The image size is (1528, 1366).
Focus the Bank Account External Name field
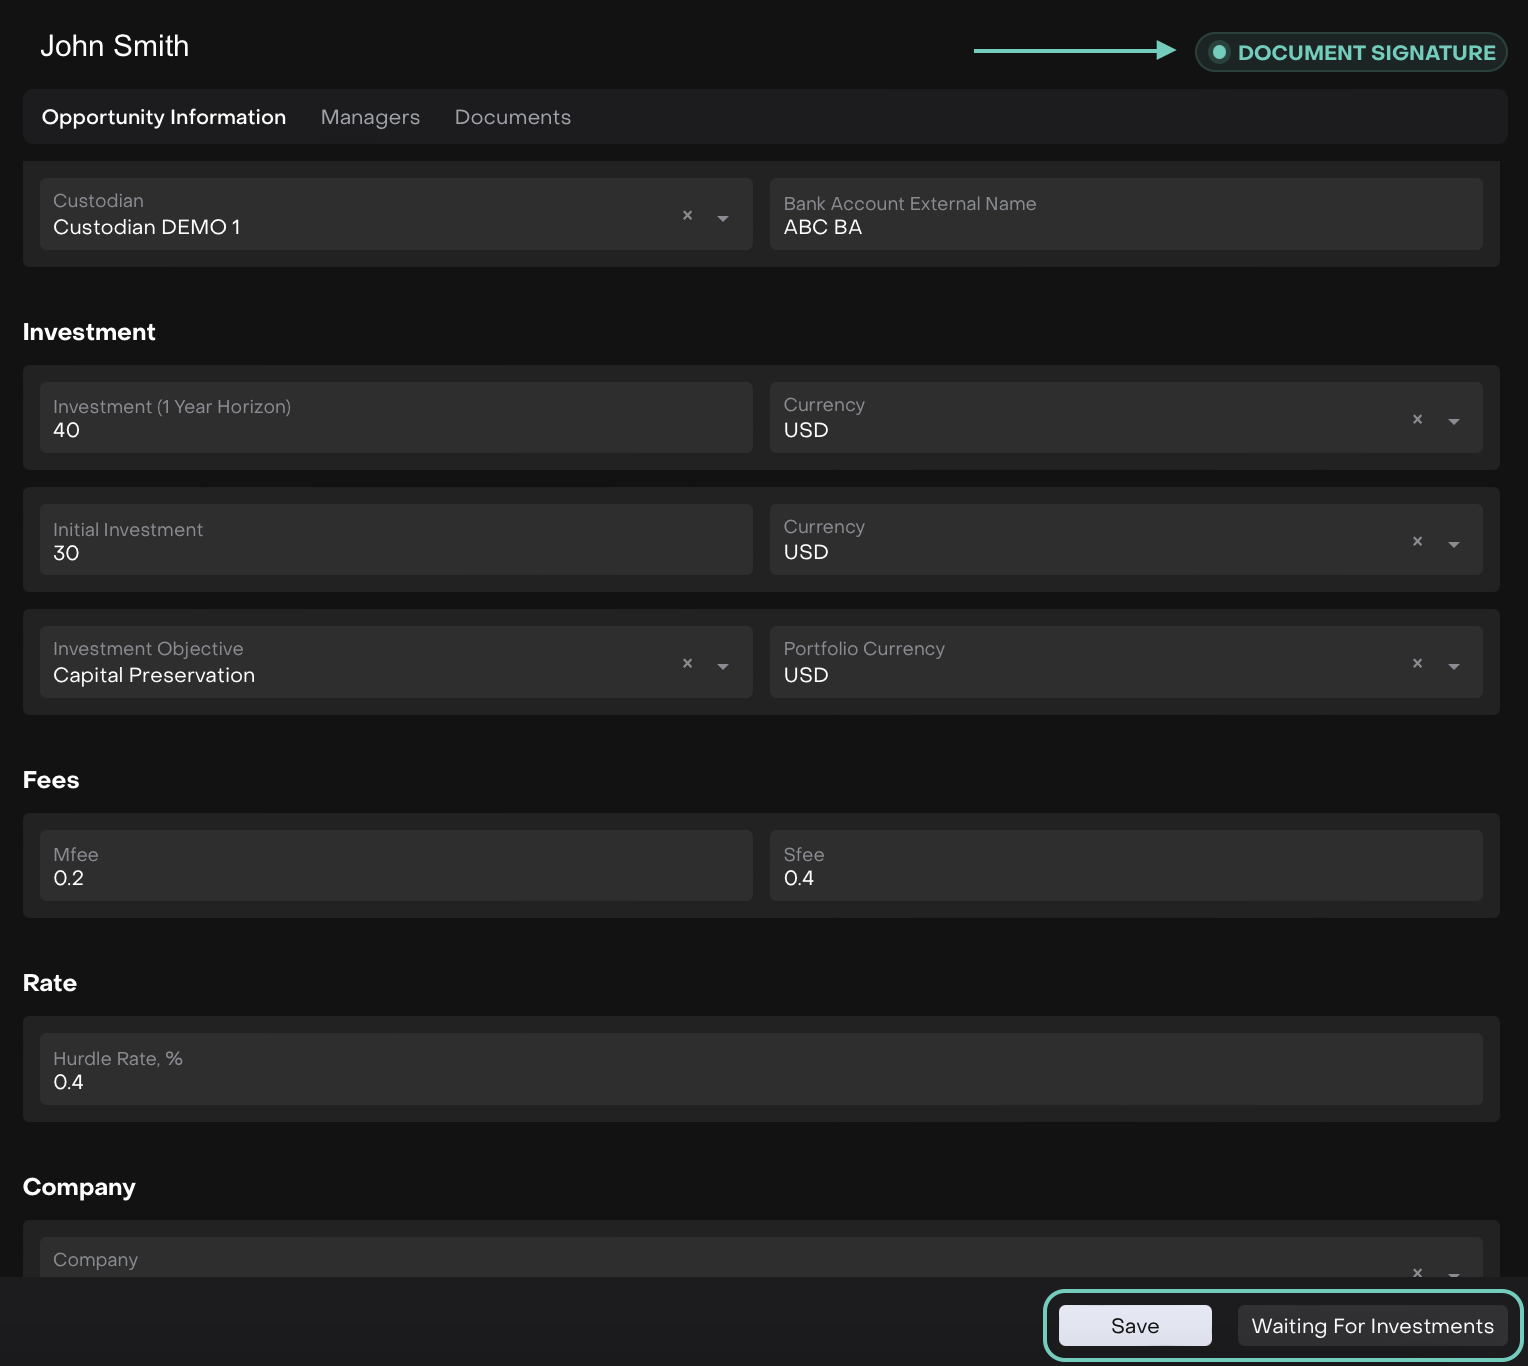[1125, 216]
